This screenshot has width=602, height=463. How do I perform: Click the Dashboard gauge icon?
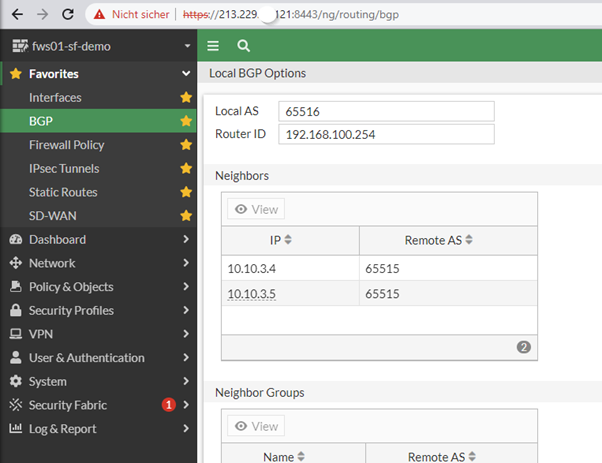pos(16,240)
